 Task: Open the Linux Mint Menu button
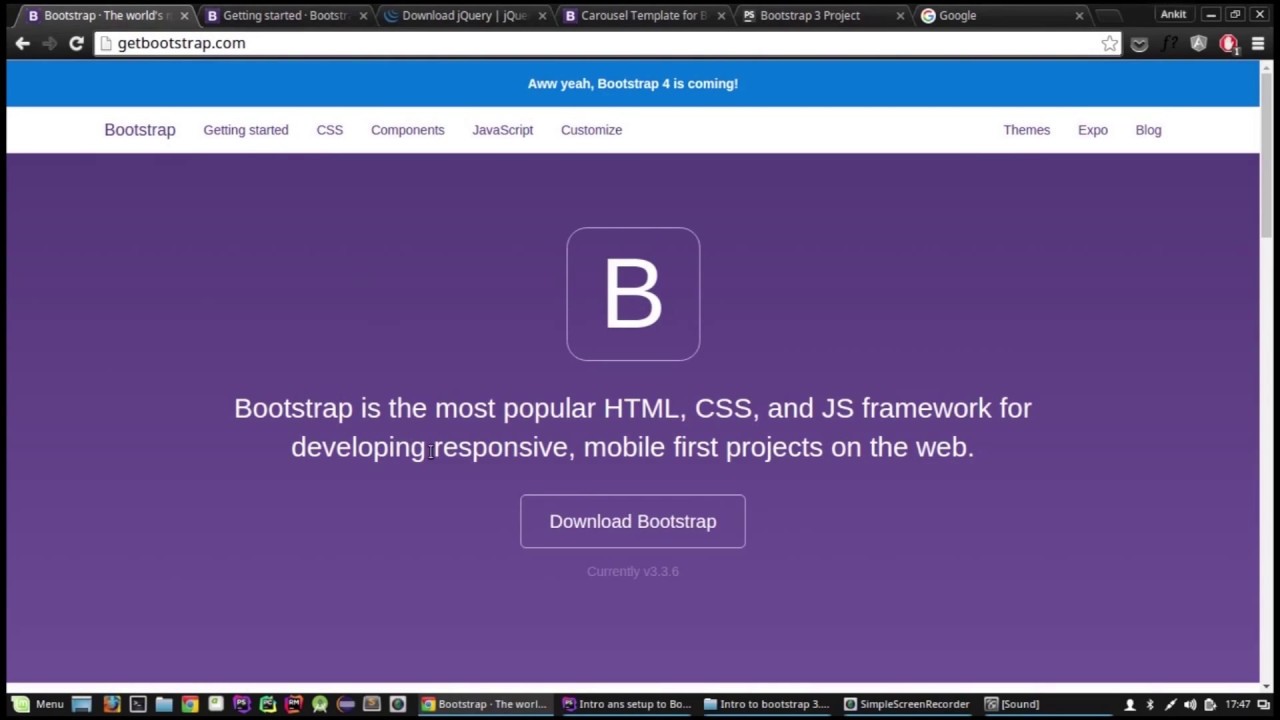coord(38,704)
